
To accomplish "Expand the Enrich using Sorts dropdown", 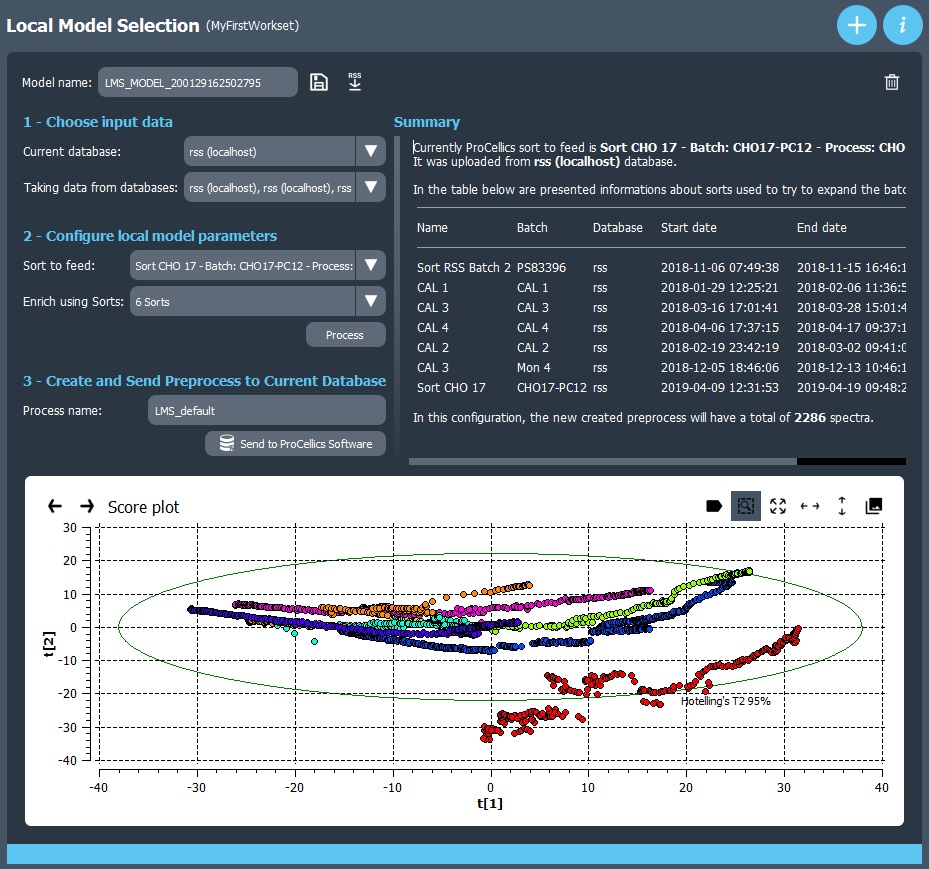I will [x=370, y=301].
